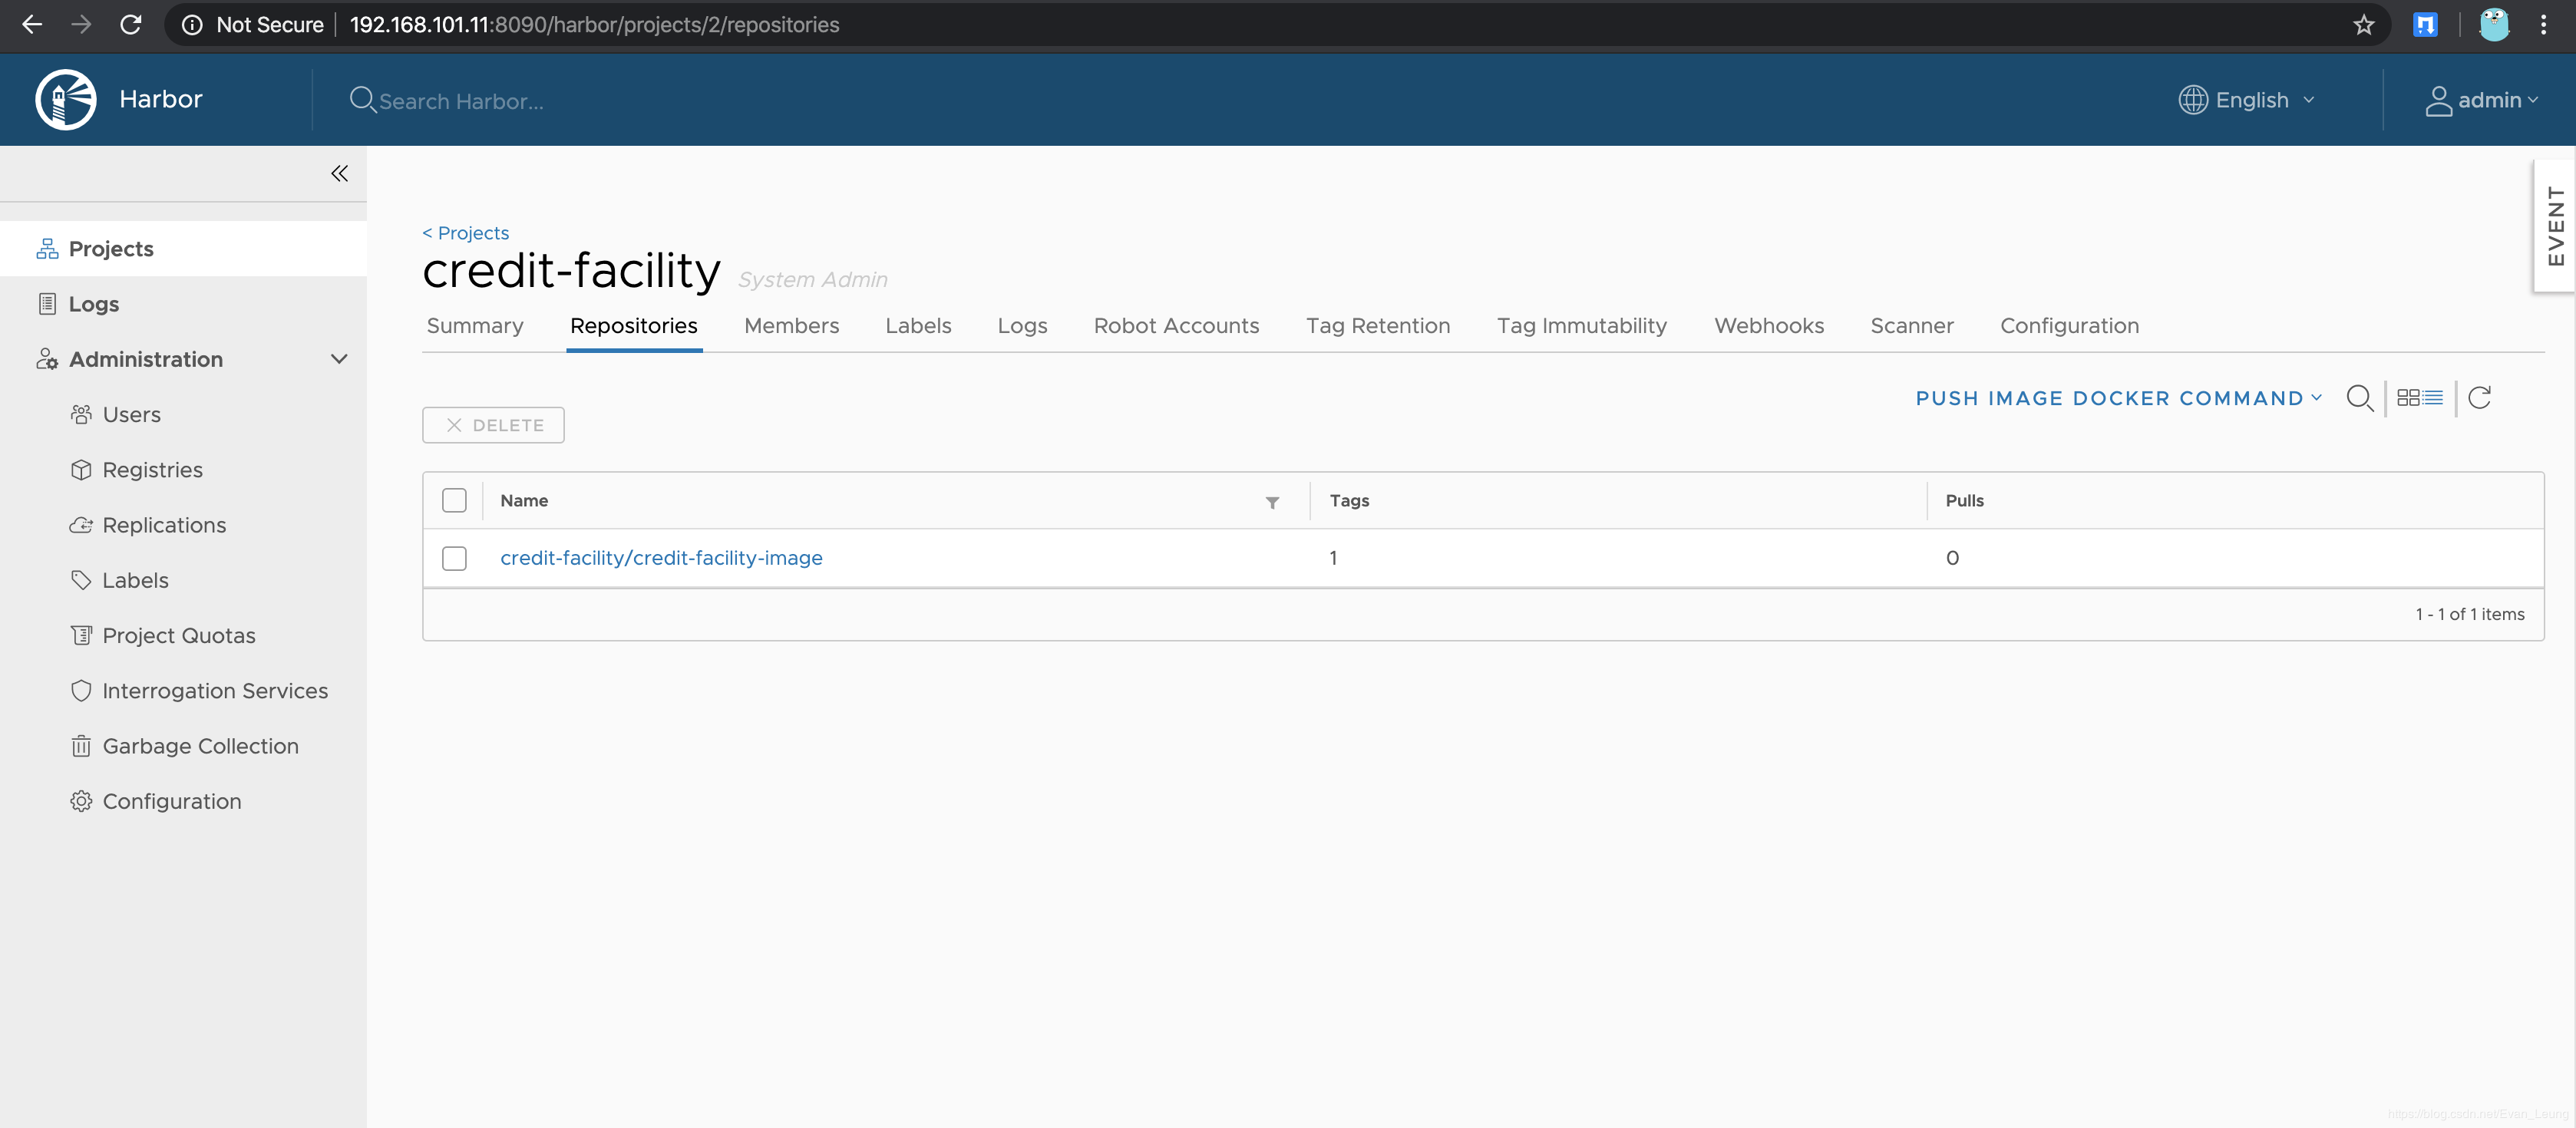Image resolution: width=2576 pixels, height=1128 pixels.
Task: Collapse the sidebar with double-chevron icon
Action: coord(340,174)
